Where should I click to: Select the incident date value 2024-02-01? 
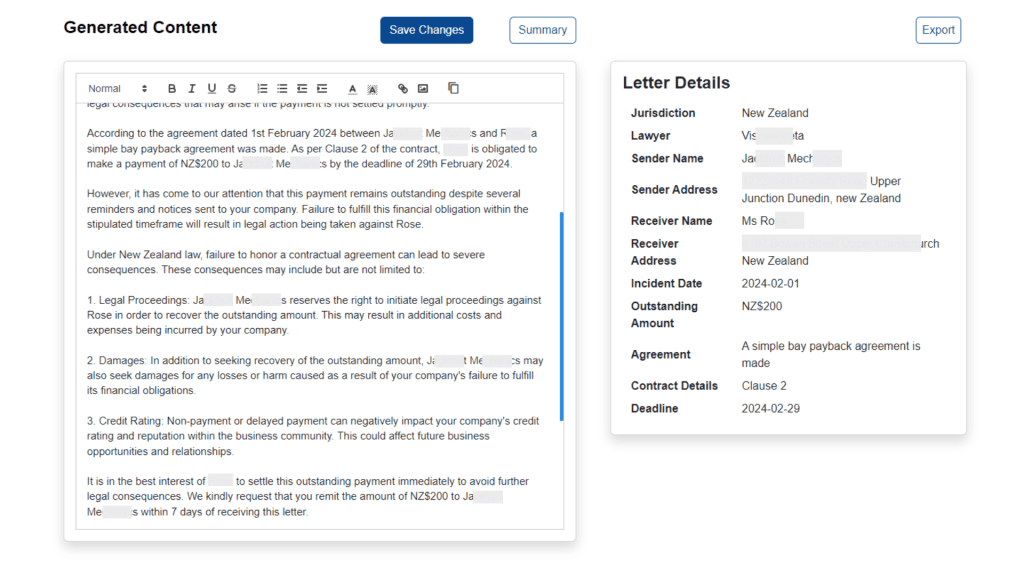pos(770,283)
